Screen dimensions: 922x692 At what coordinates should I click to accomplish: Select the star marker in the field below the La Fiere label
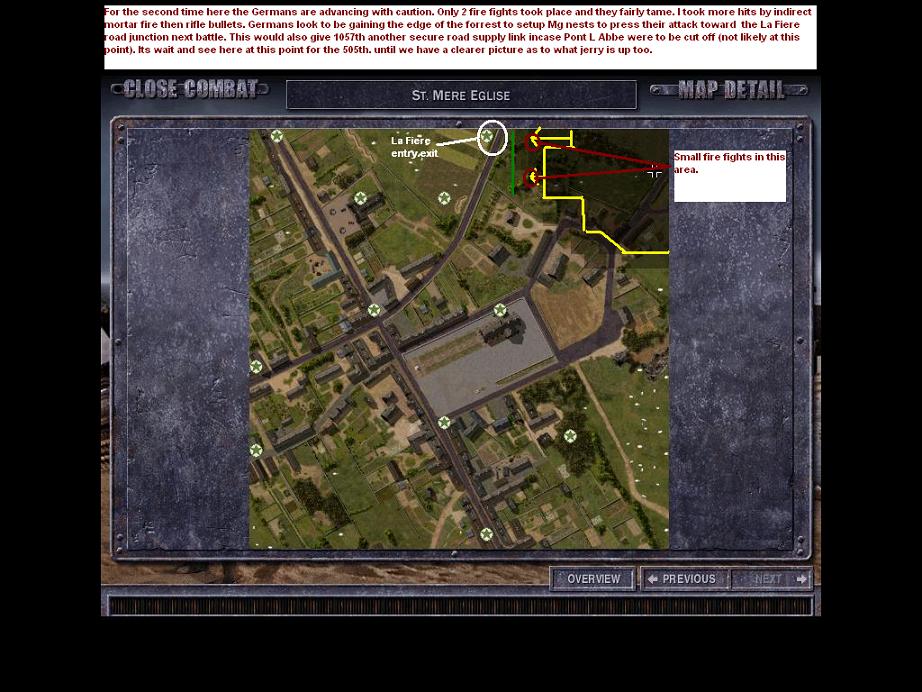[x=445, y=198]
